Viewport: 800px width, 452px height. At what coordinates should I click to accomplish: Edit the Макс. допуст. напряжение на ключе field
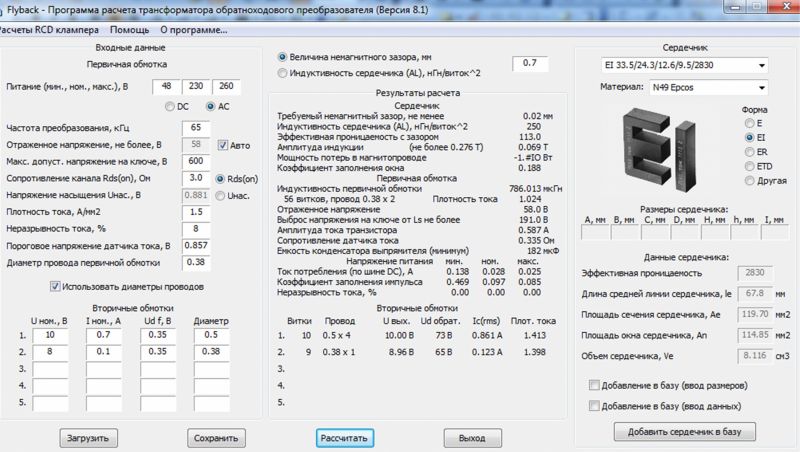coord(196,161)
